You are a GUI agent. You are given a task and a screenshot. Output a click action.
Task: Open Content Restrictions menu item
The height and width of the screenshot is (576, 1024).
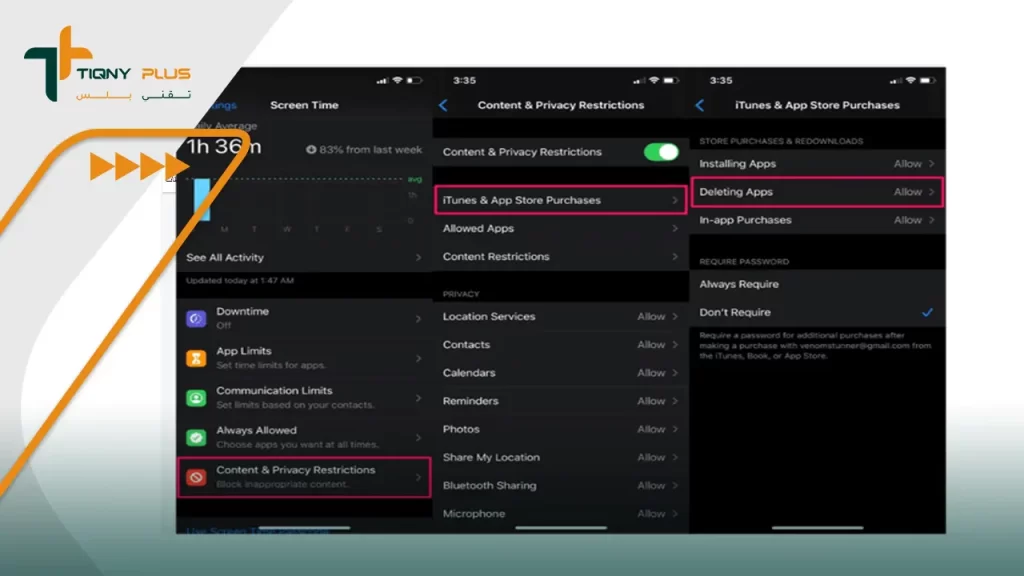point(560,257)
